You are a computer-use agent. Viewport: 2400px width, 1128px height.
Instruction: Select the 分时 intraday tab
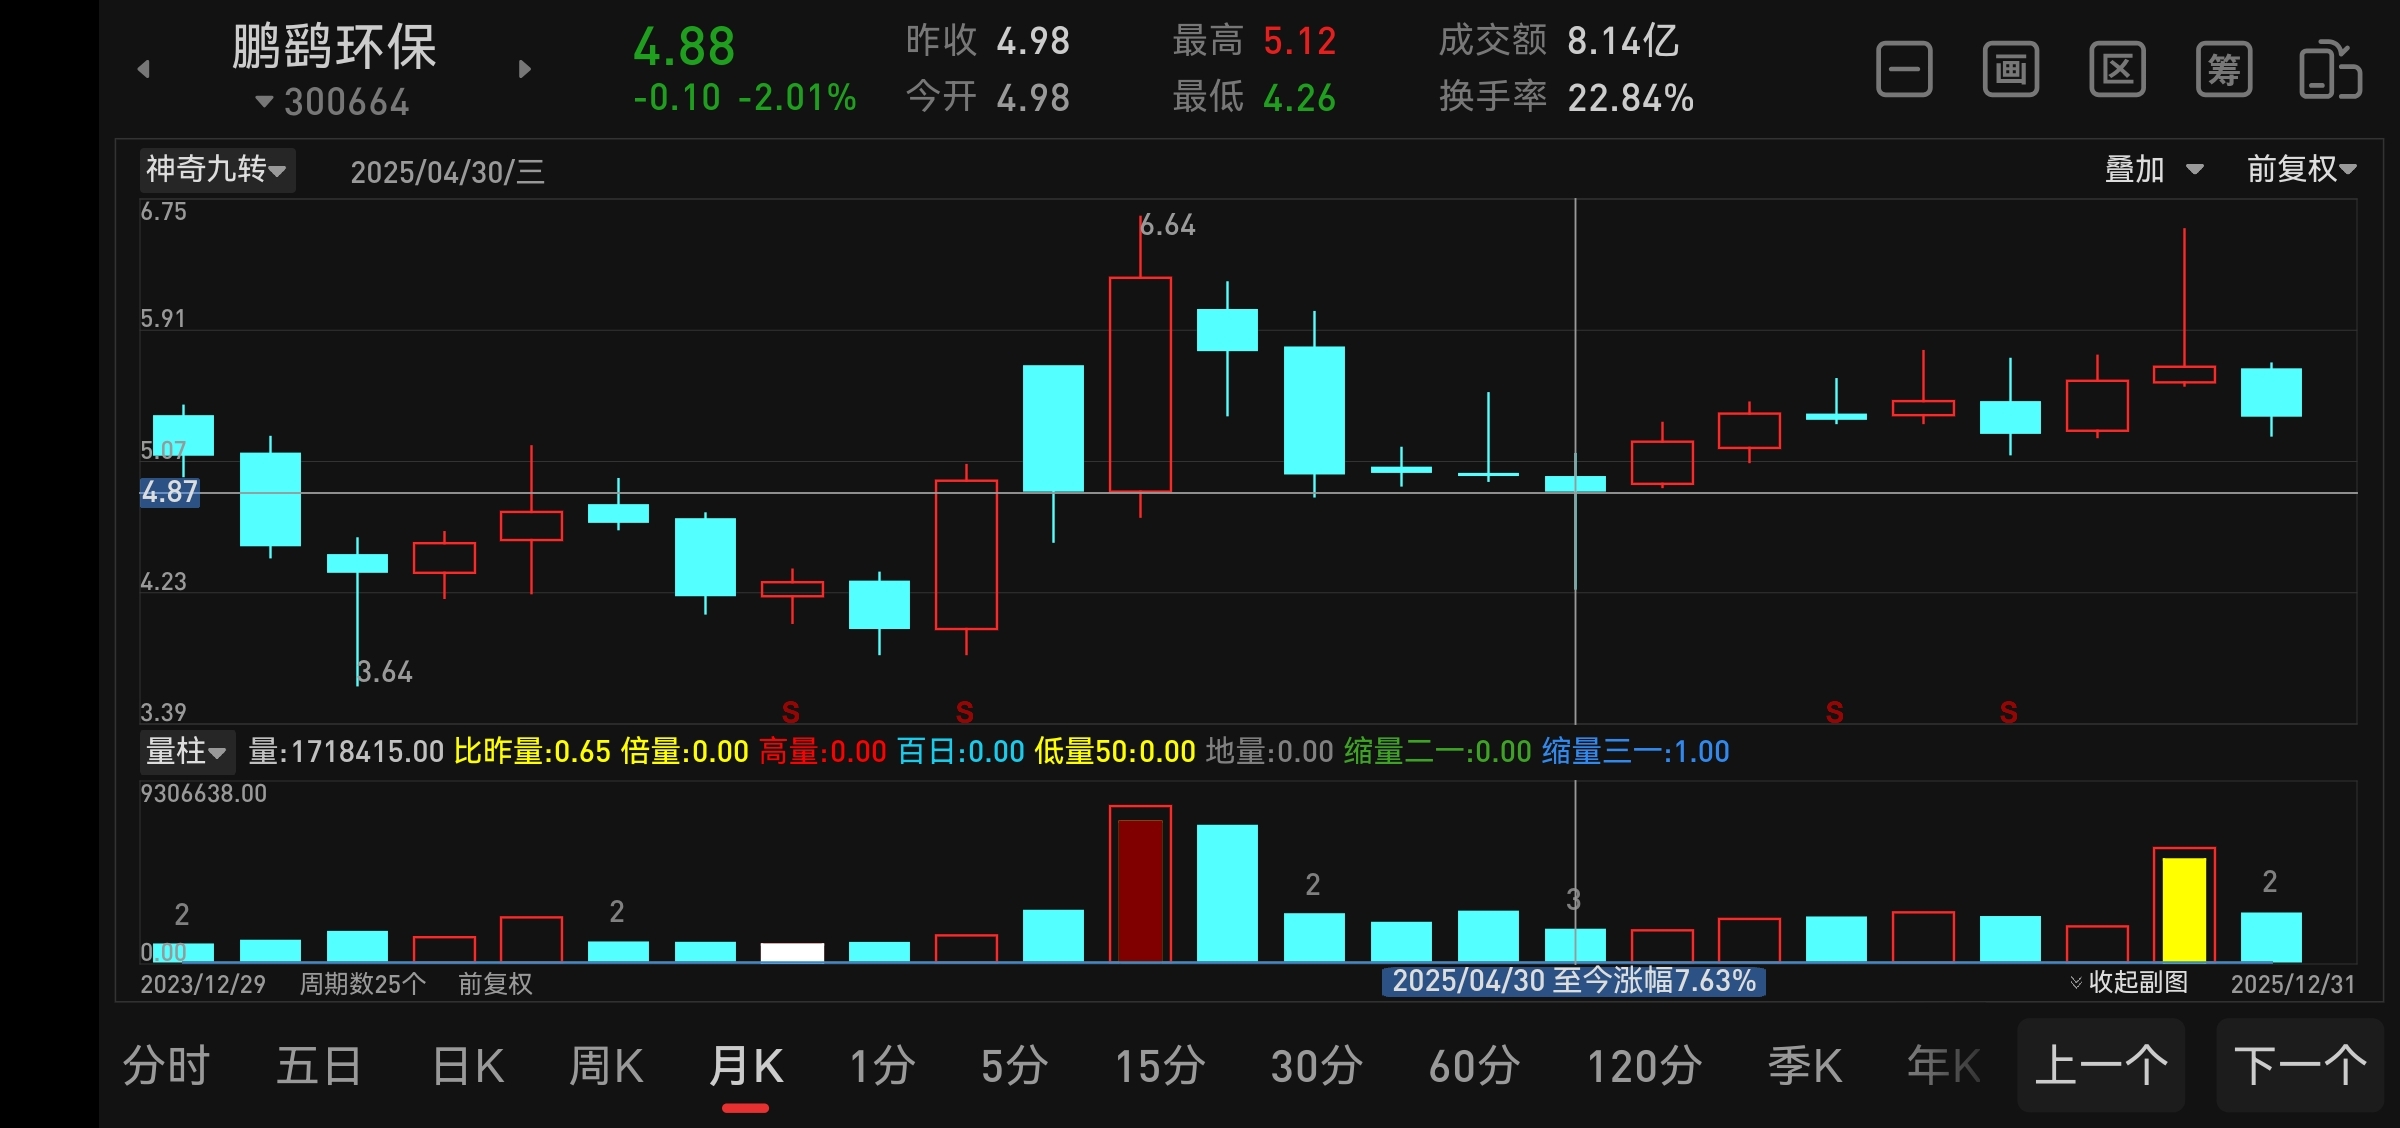(x=166, y=1066)
